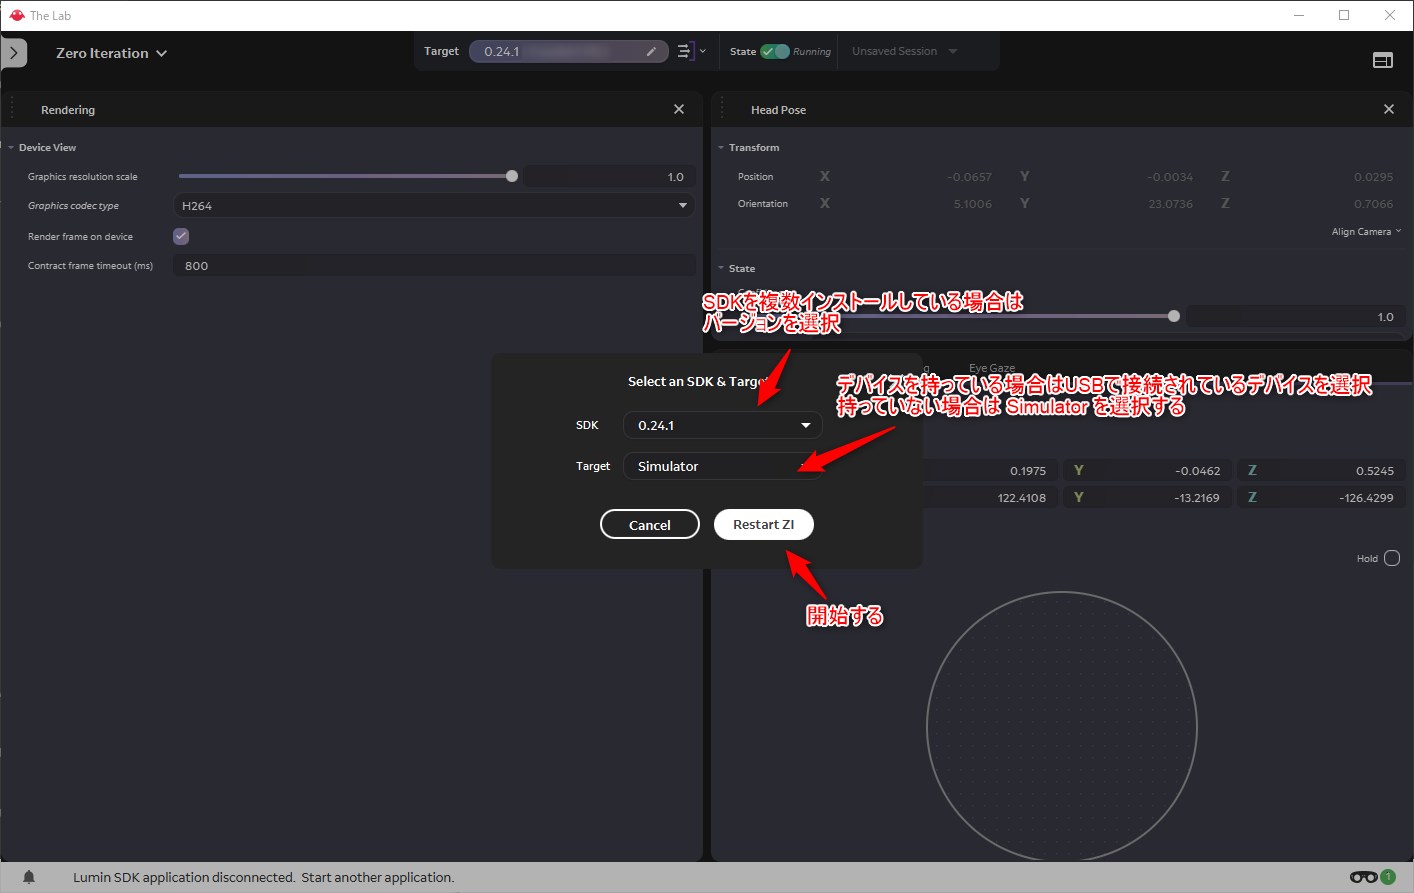This screenshot has height=893, width=1414.
Task: Open the Zero Iteration module dropdown
Action: 111,53
